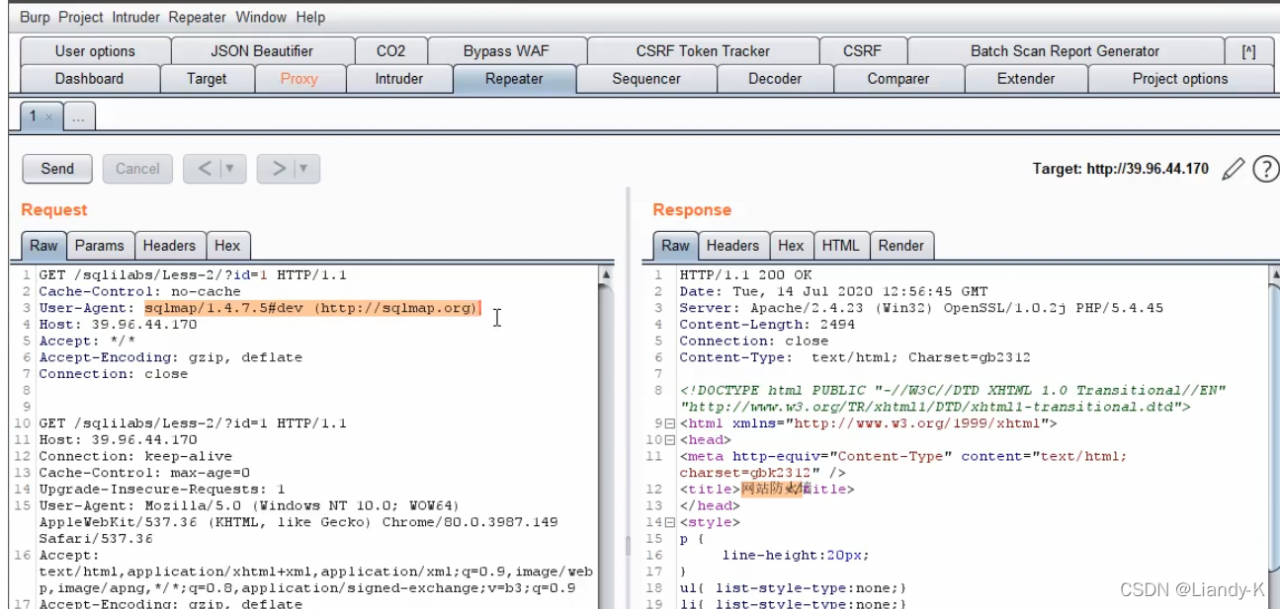Open the [^] extension tab
Viewport: 1280px width, 609px height.
click(1249, 51)
